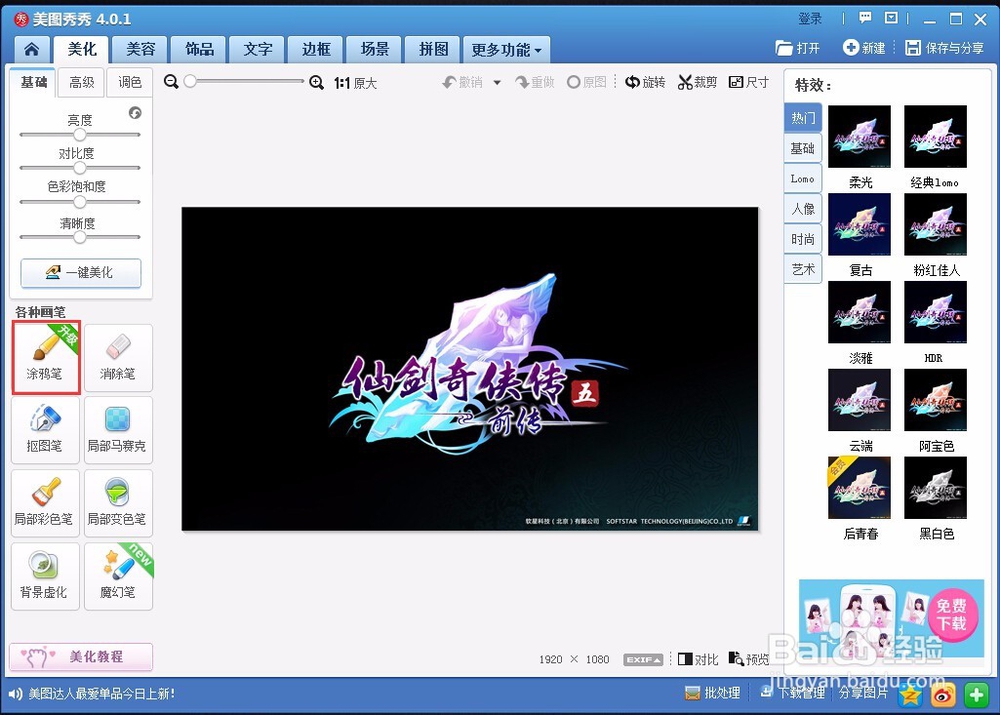Click the 对比度 contrast slider handle
This screenshot has width=1000, height=715.
click(80, 168)
